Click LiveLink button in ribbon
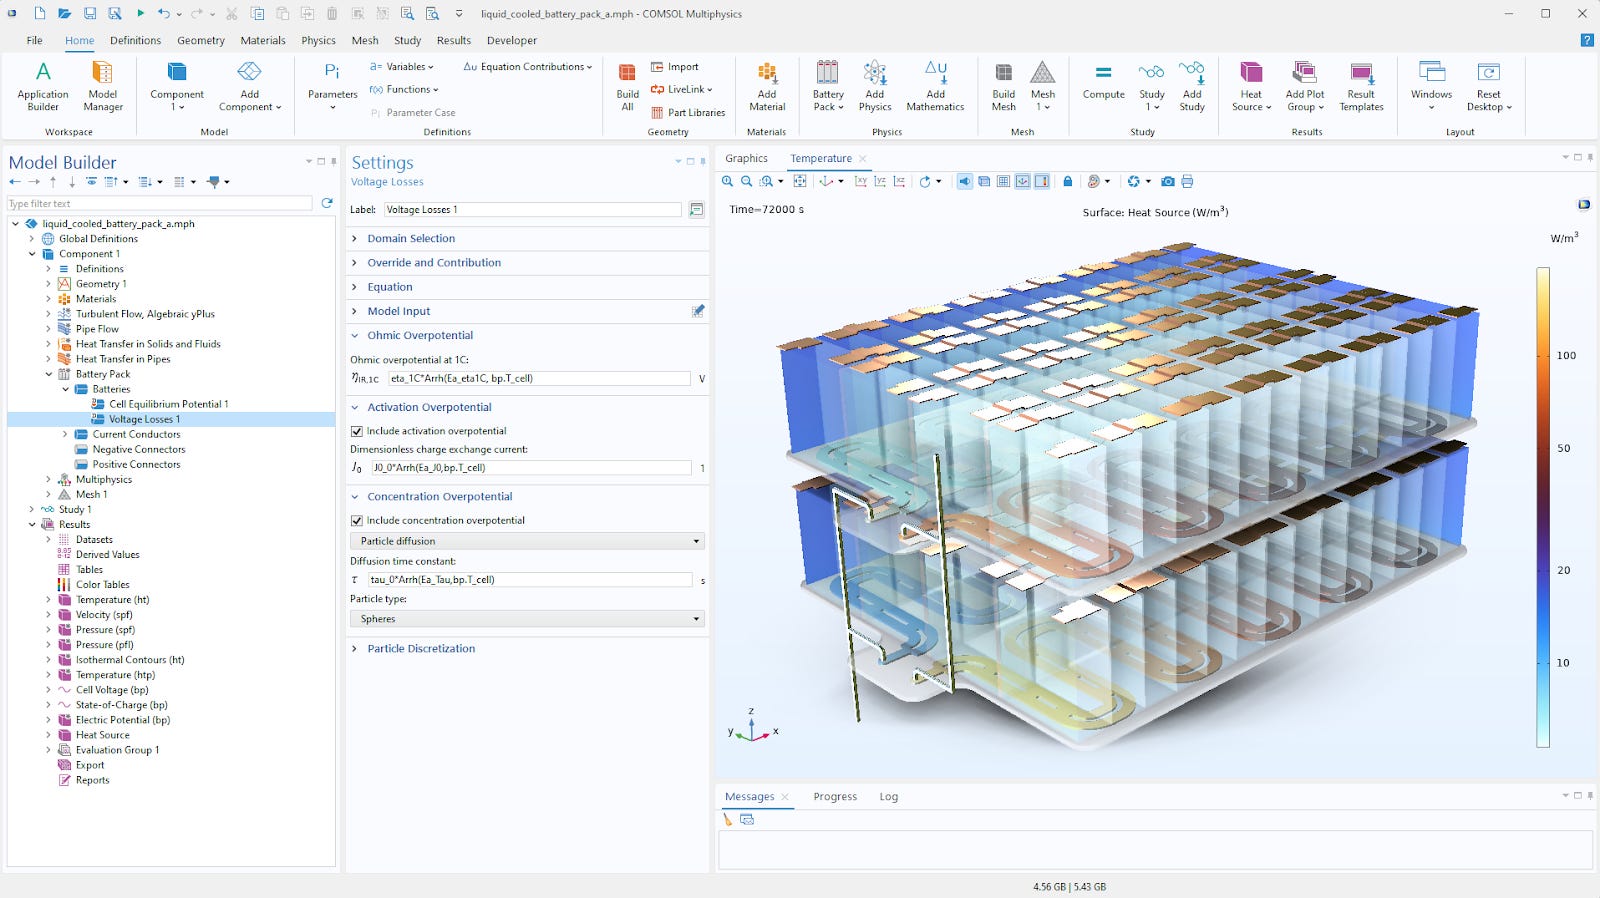 pyautogui.click(x=682, y=90)
